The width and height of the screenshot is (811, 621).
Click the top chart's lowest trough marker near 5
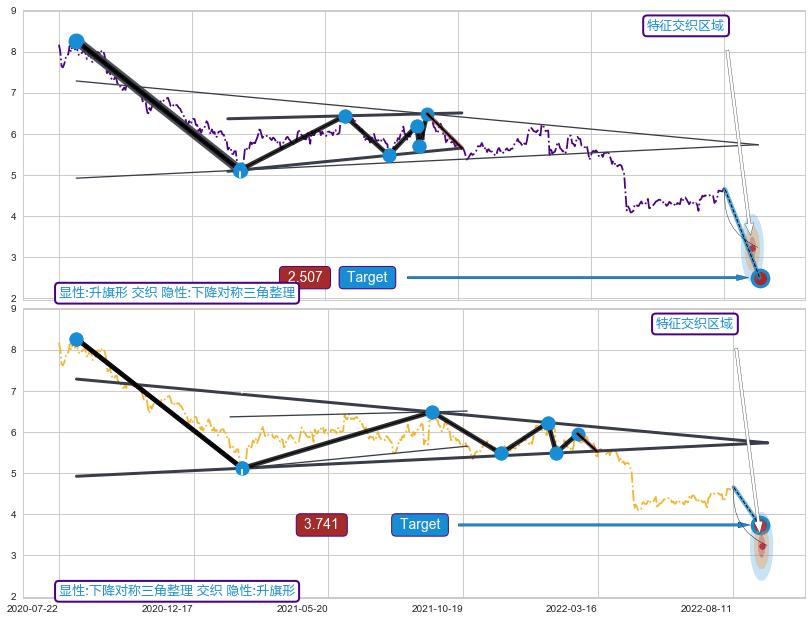point(240,170)
